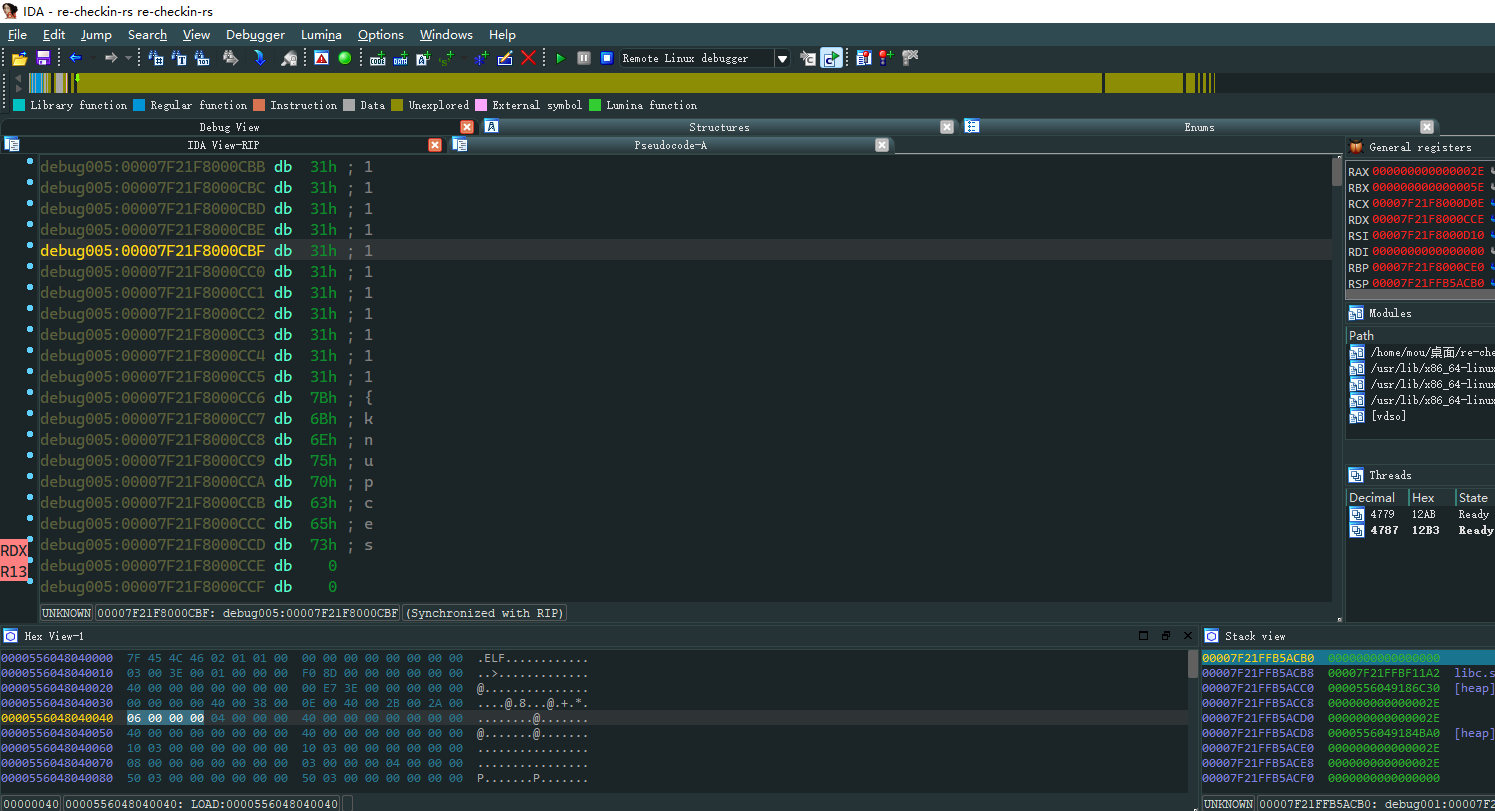Expand the back navigation history dropdown arrow
Image resolution: width=1495 pixels, height=811 pixels.
pos(91,58)
